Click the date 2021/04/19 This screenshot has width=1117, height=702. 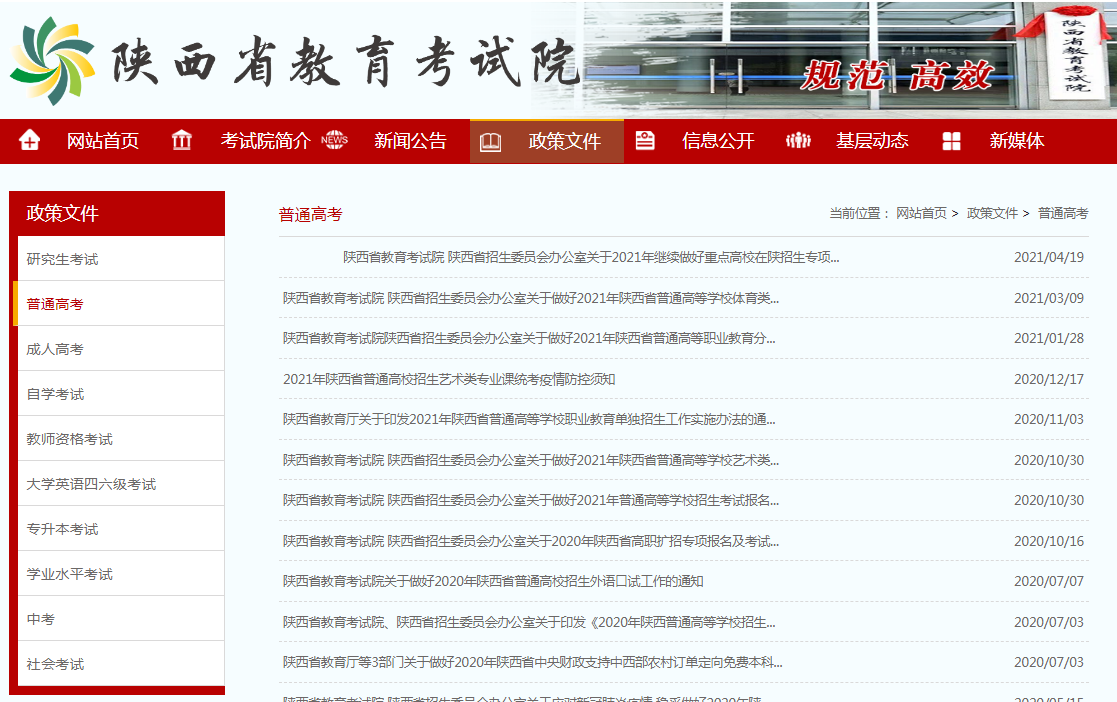click(x=1049, y=257)
